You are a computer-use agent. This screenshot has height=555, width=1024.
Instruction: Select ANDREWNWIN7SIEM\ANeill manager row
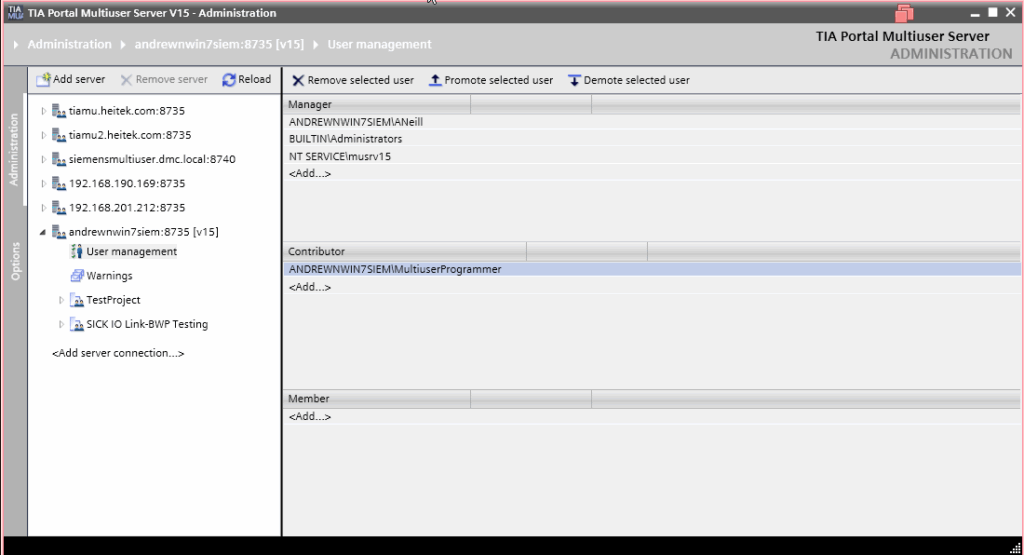point(652,122)
